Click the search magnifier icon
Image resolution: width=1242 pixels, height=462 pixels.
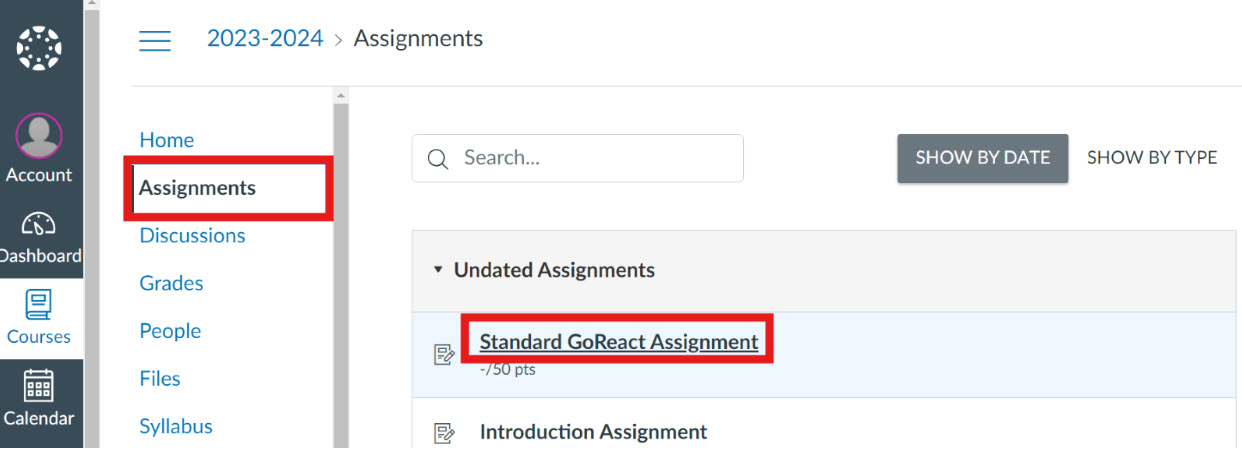[437, 159]
